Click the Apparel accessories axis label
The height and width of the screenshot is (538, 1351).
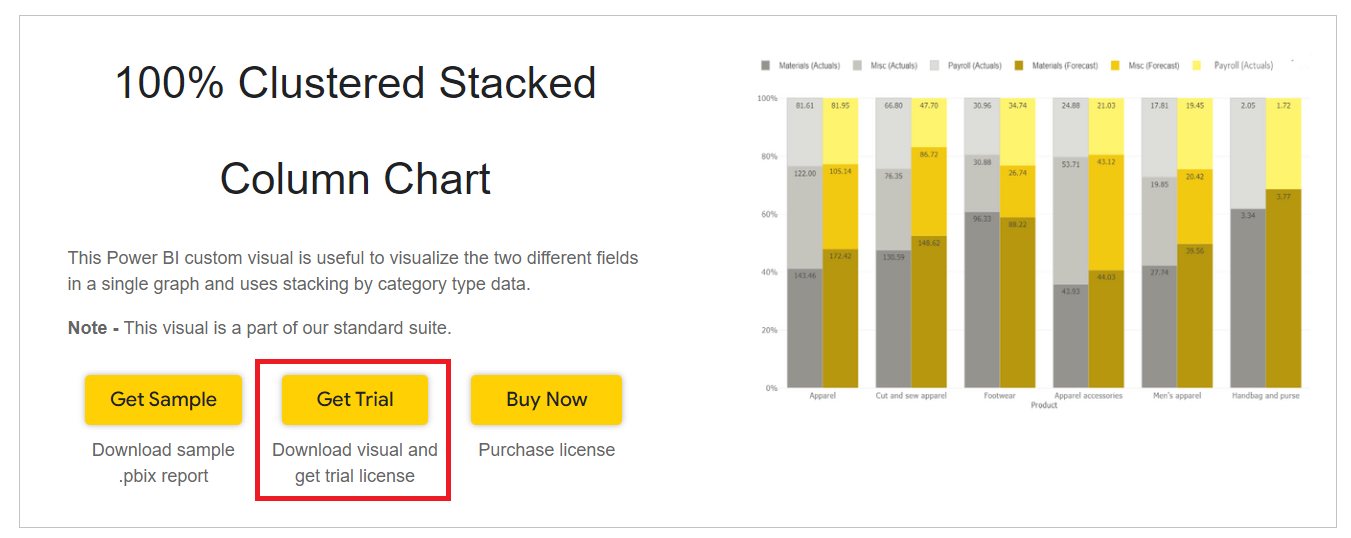(1088, 396)
